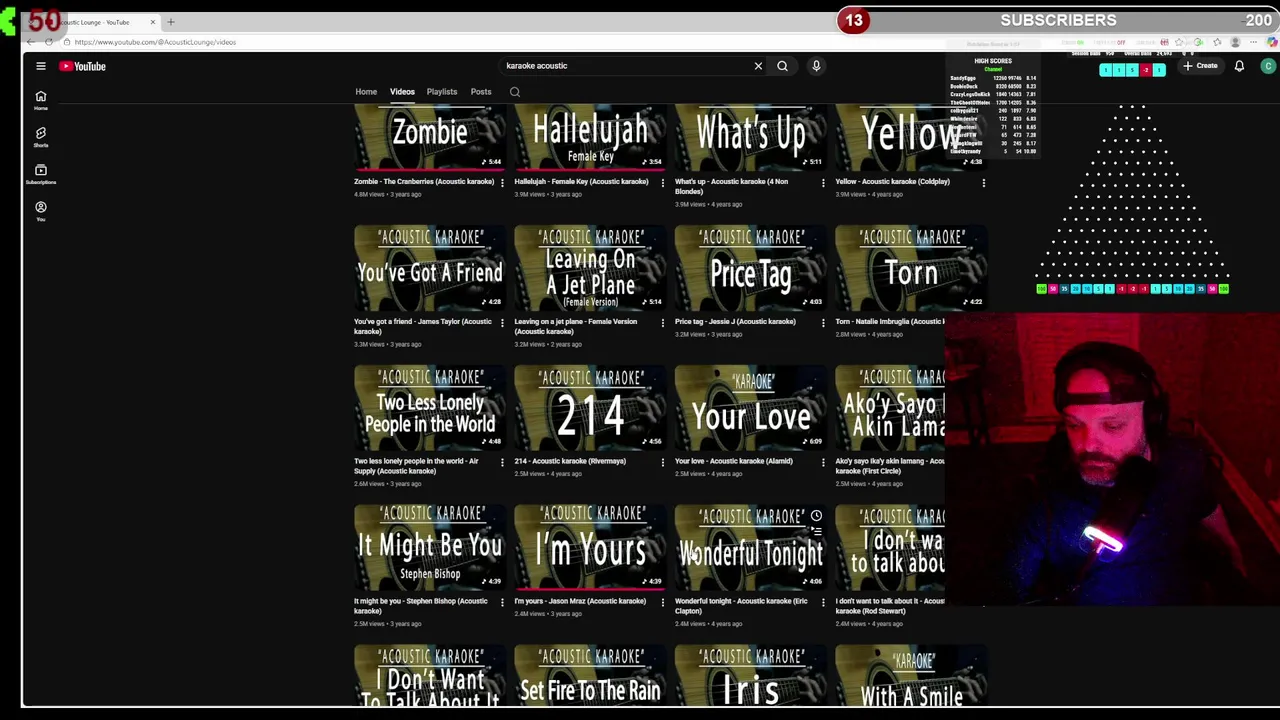Image resolution: width=1280 pixels, height=720 pixels.
Task: Clear the search box with the X
Action: click(x=758, y=66)
